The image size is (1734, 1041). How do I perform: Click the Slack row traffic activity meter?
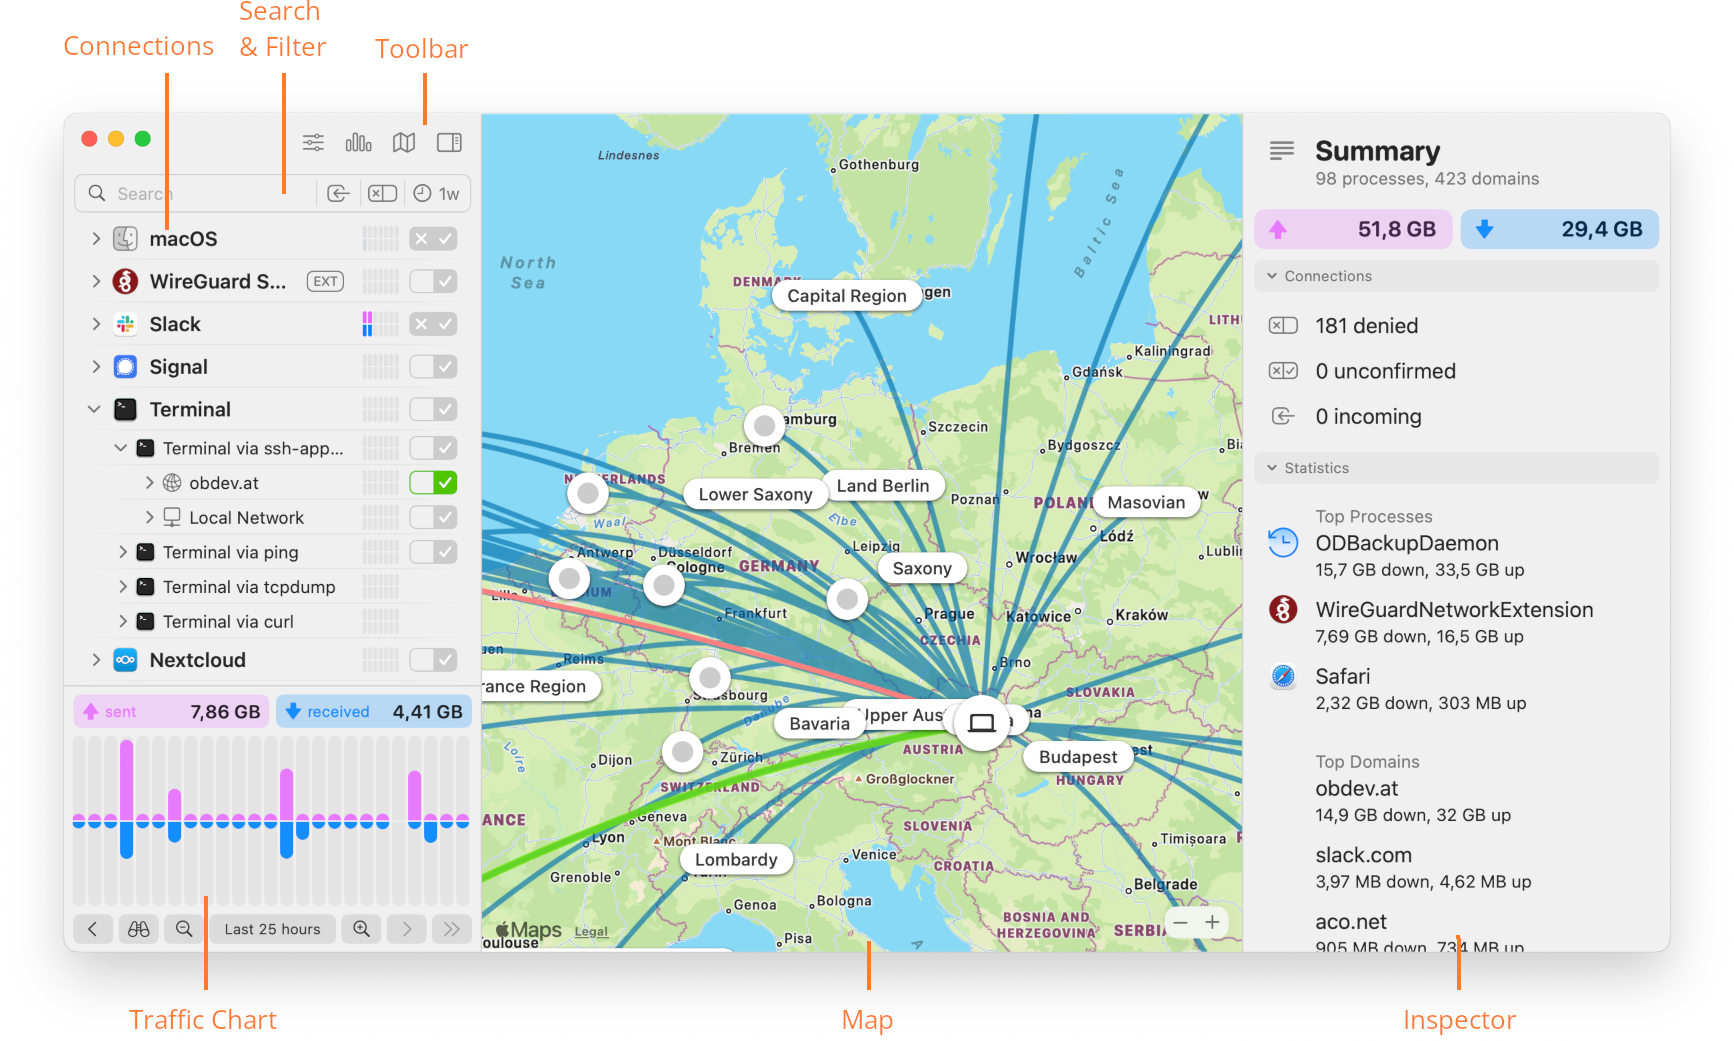pyautogui.click(x=380, y=324)
